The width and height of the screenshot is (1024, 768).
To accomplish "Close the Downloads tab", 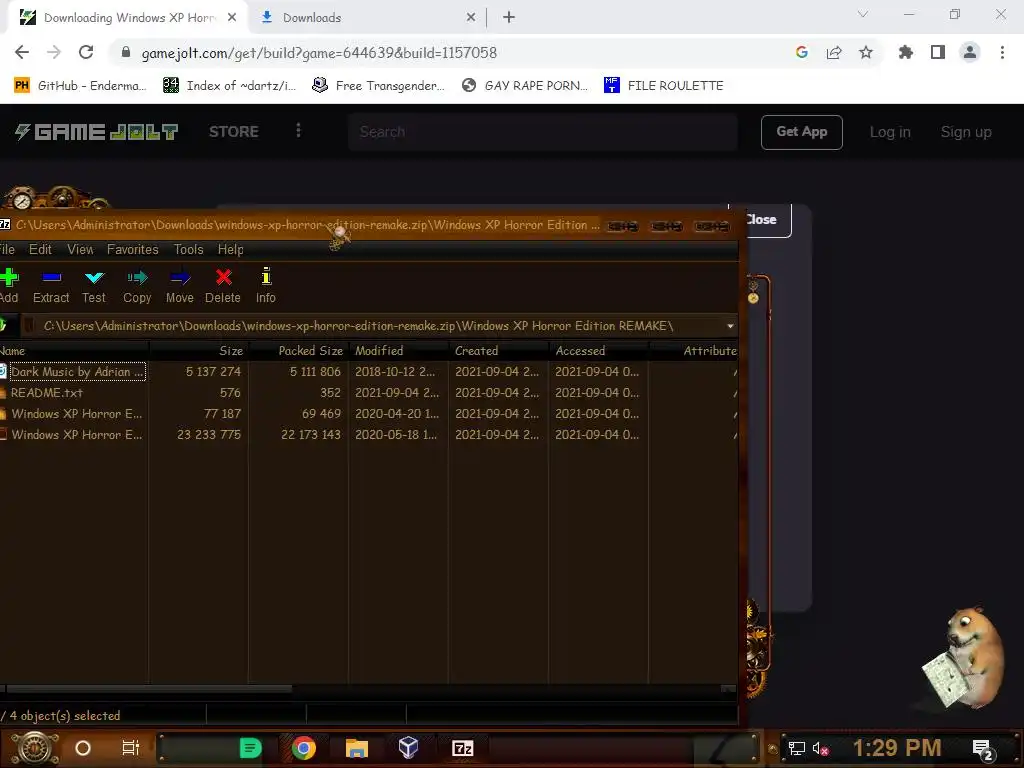I will 471,18.
